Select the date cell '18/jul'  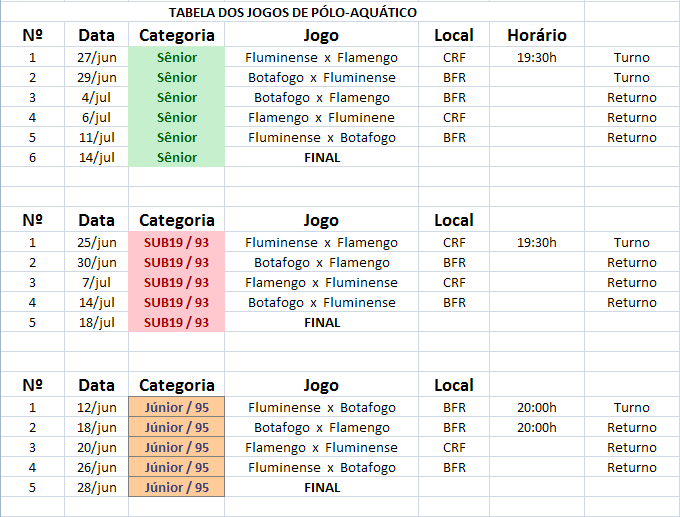(97, 322)
